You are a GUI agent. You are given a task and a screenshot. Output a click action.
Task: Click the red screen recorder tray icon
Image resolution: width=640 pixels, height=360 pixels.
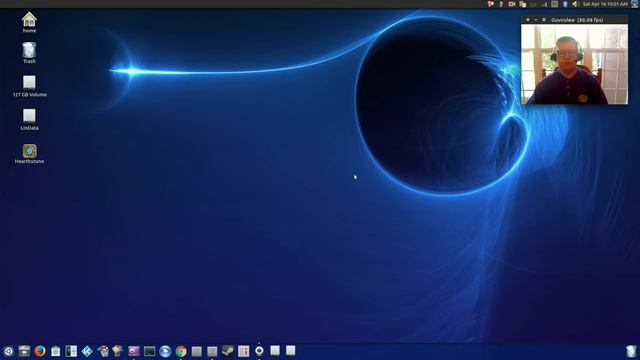(512, 4)
